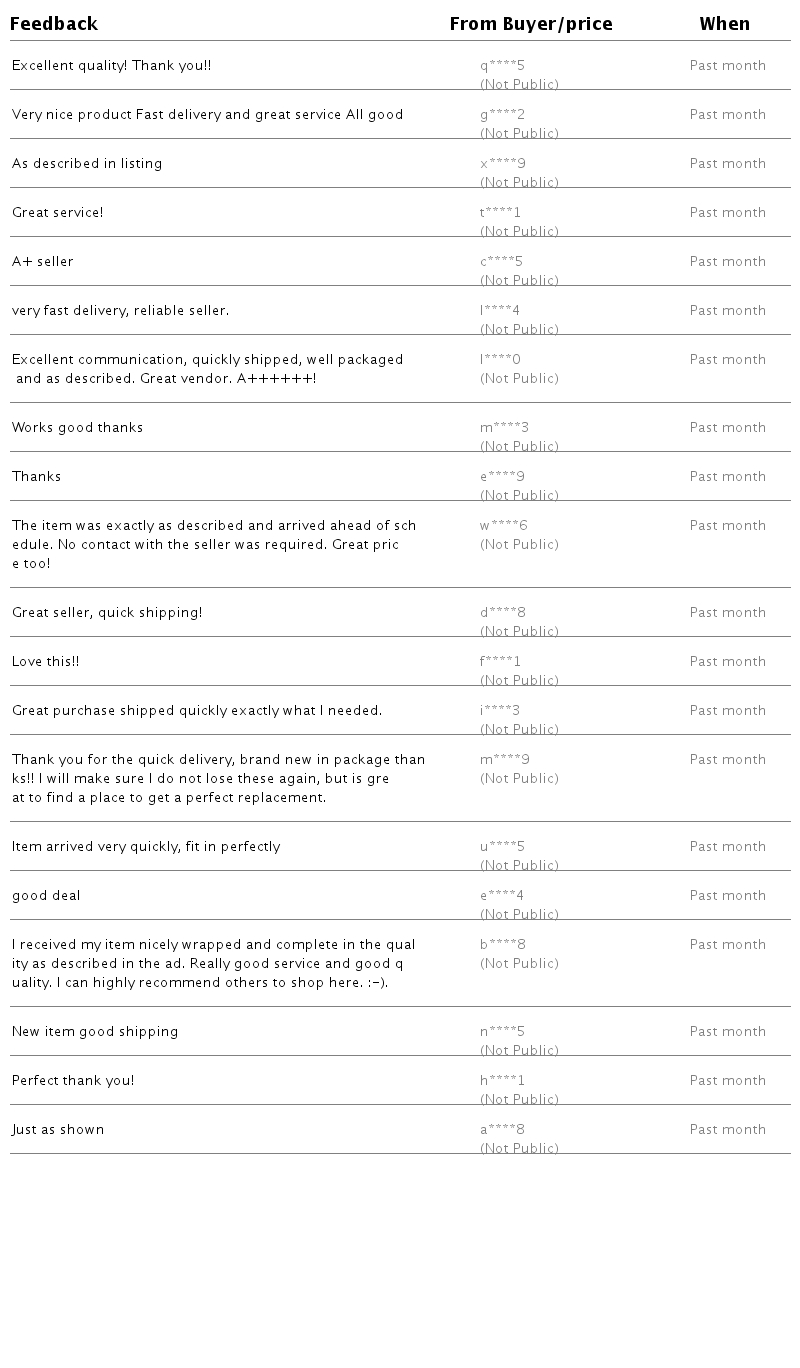Open buyer w****6 profile
The width and height of the screenshot is (800, 1368).
click(504, 526)
